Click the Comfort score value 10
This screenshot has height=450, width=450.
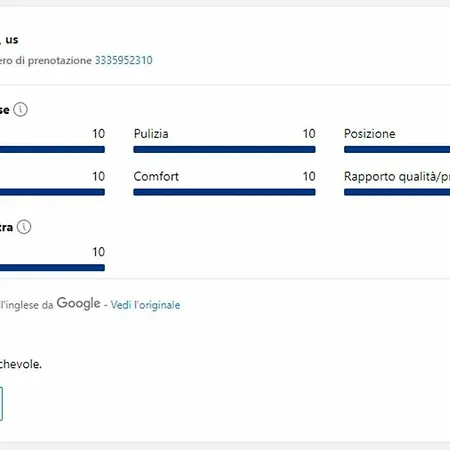tap(309, 176)
